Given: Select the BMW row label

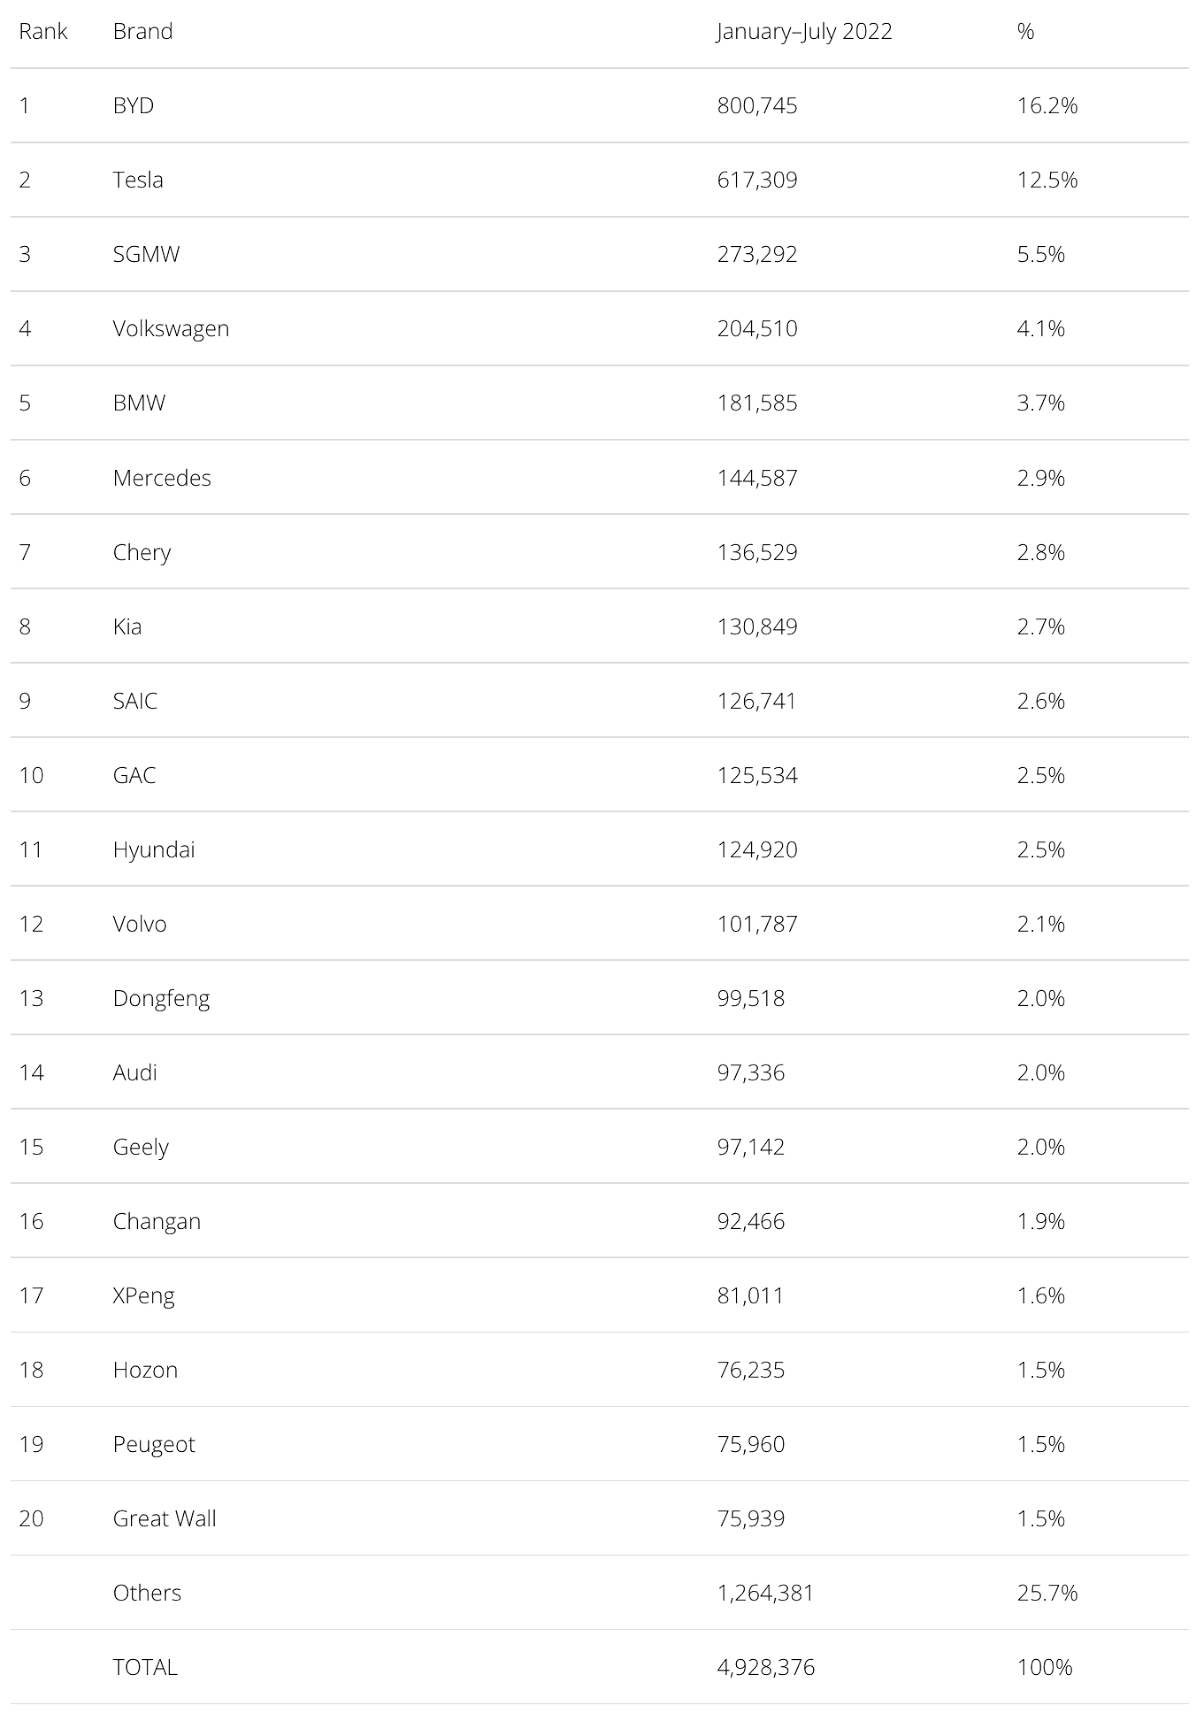Looking at the screenshot, I should tap(139, 402).
